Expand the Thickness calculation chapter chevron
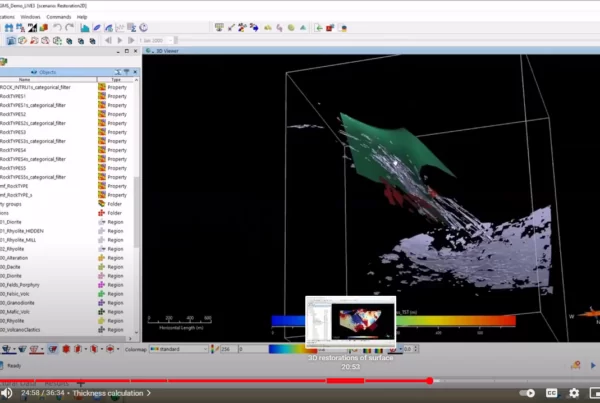 [x=148, y=393]
